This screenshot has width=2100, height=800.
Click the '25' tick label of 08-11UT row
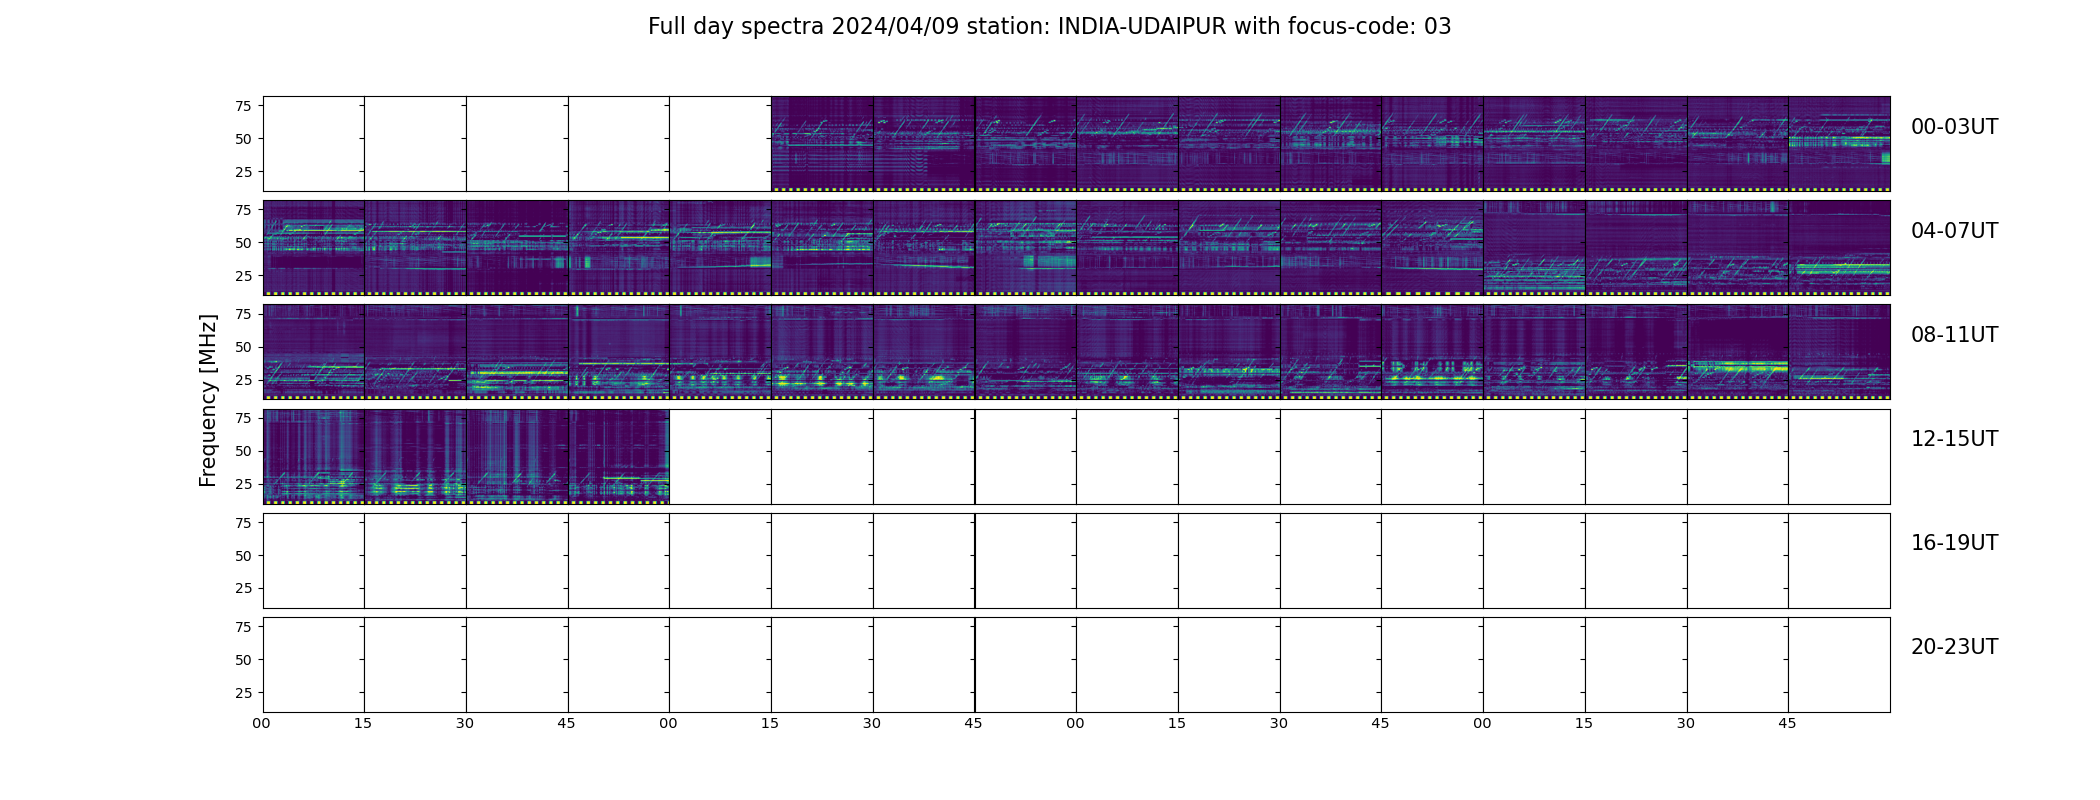(x=243, y=380)
